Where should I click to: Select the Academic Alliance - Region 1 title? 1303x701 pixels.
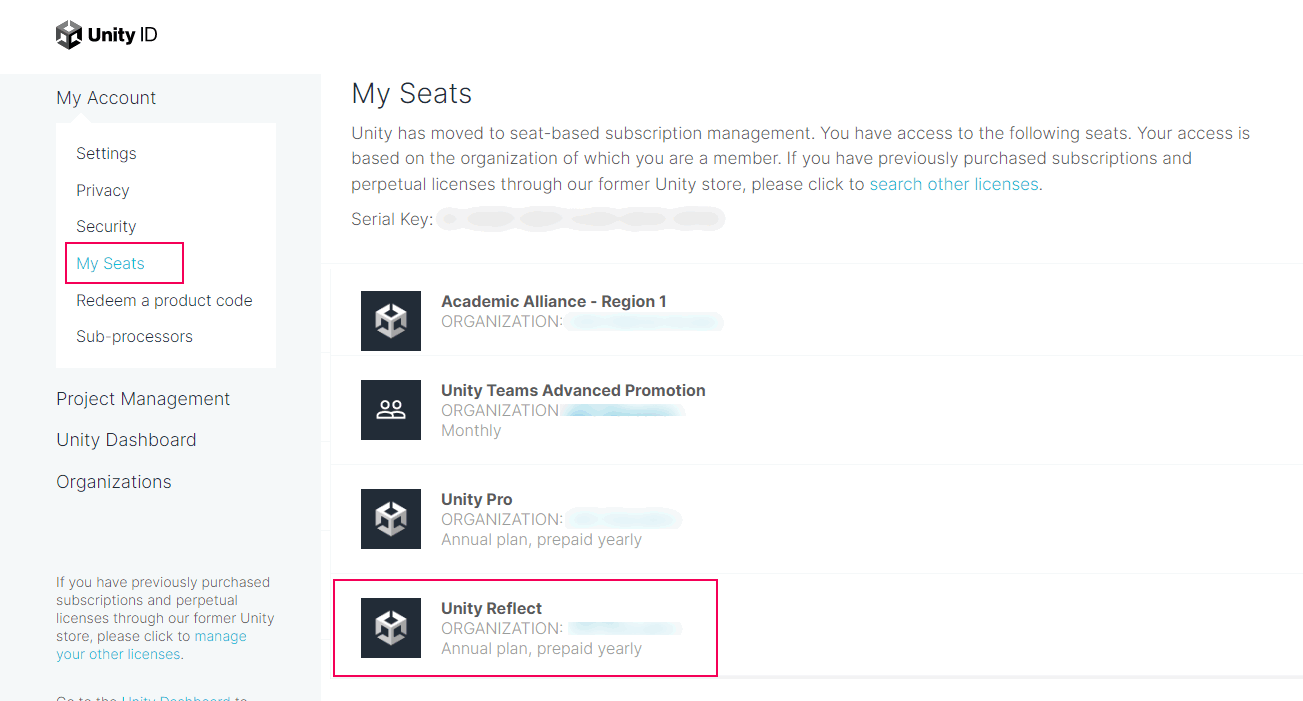(x=553, y=301)
